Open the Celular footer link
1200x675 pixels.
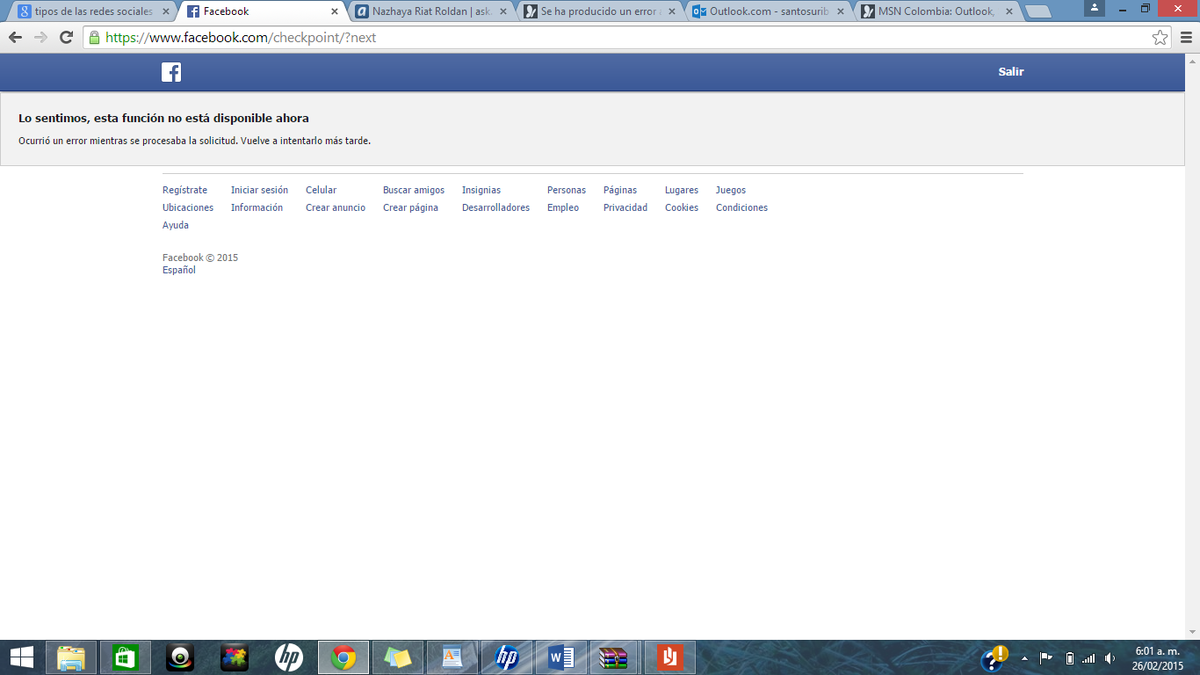tap(321, 190)
